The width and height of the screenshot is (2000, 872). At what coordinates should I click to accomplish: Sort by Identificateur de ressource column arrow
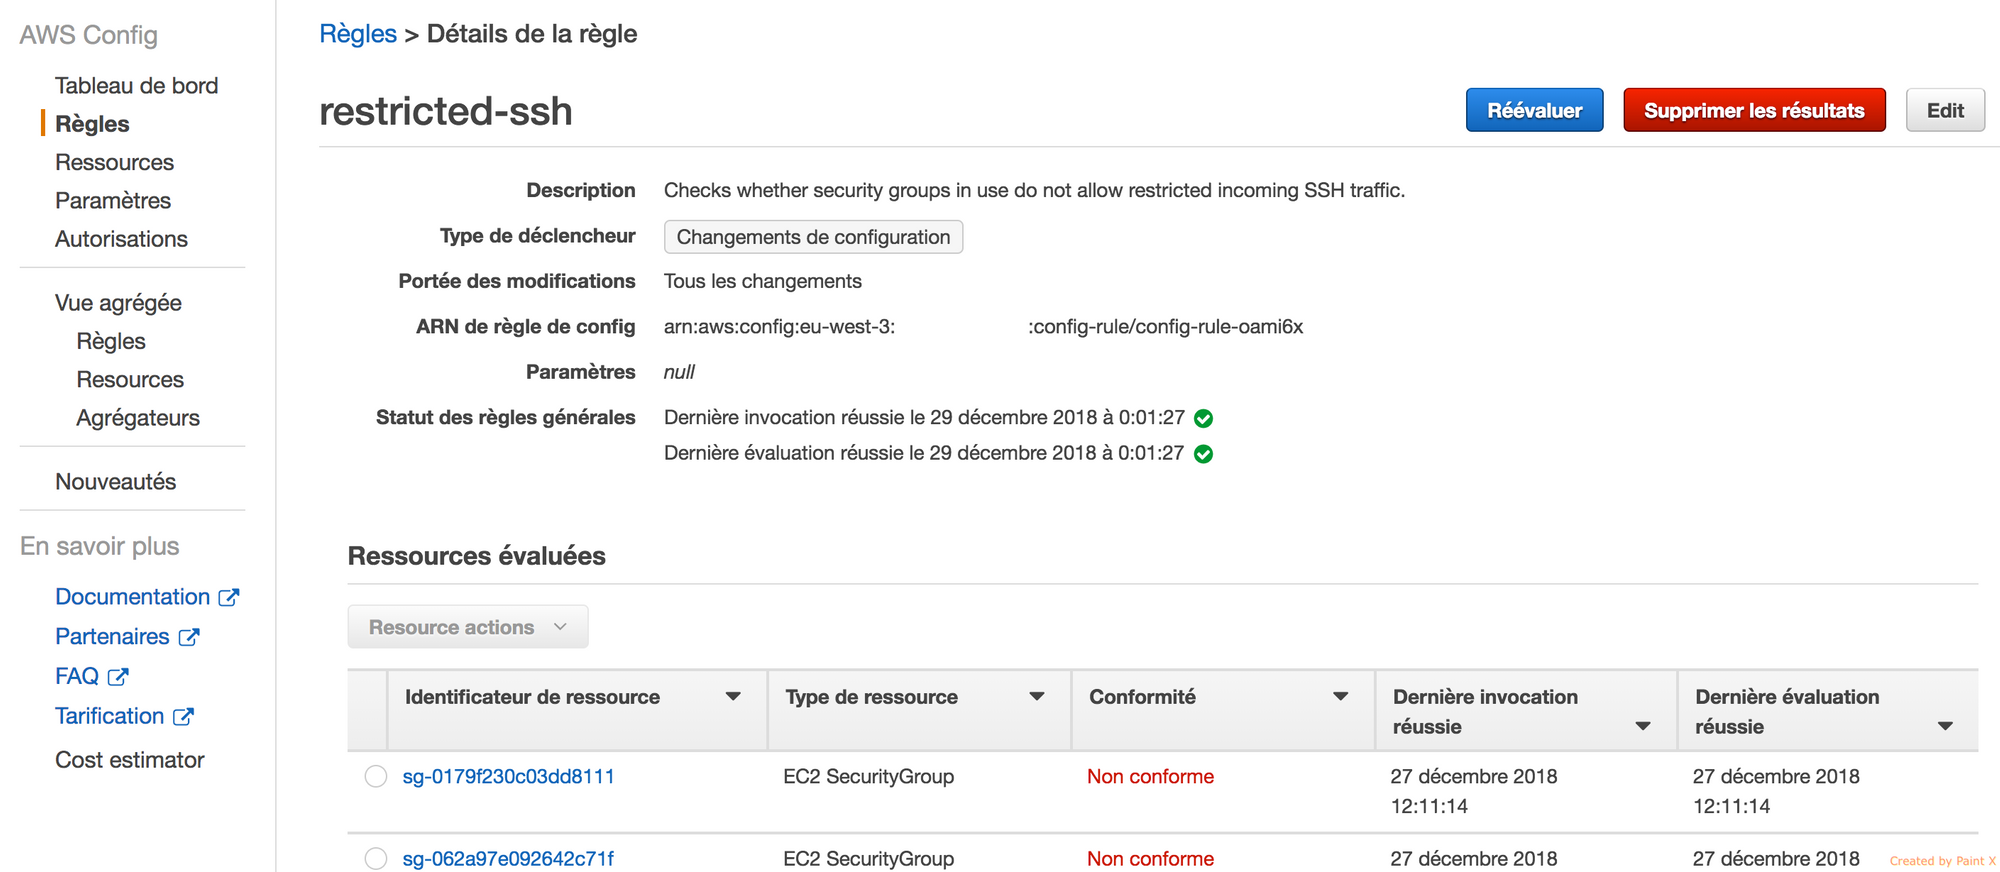[733, 697]
